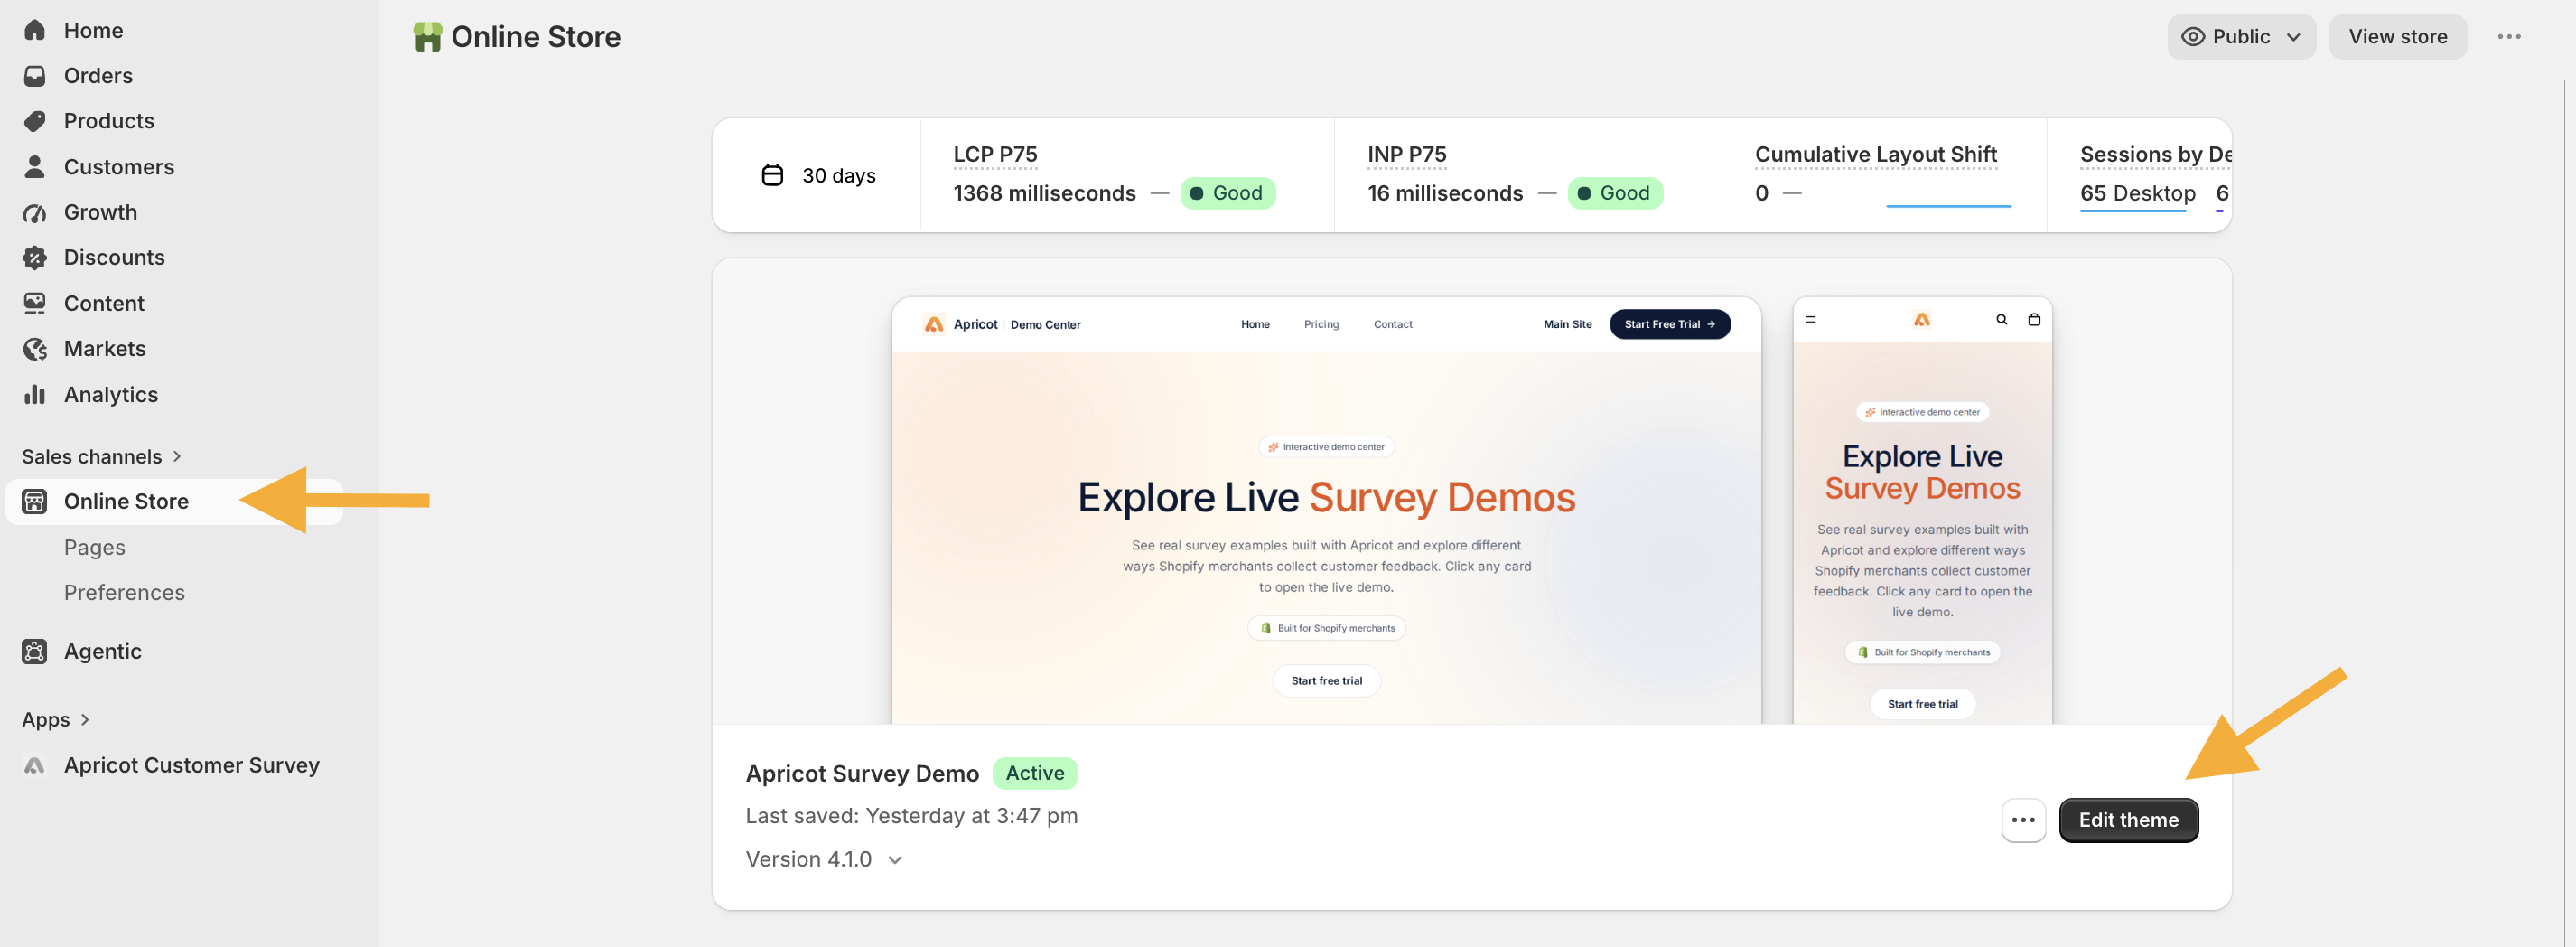The image size is (2576, 947).
Task: Click the Apricot Survey Demo theme name
Action: (862, 773)
